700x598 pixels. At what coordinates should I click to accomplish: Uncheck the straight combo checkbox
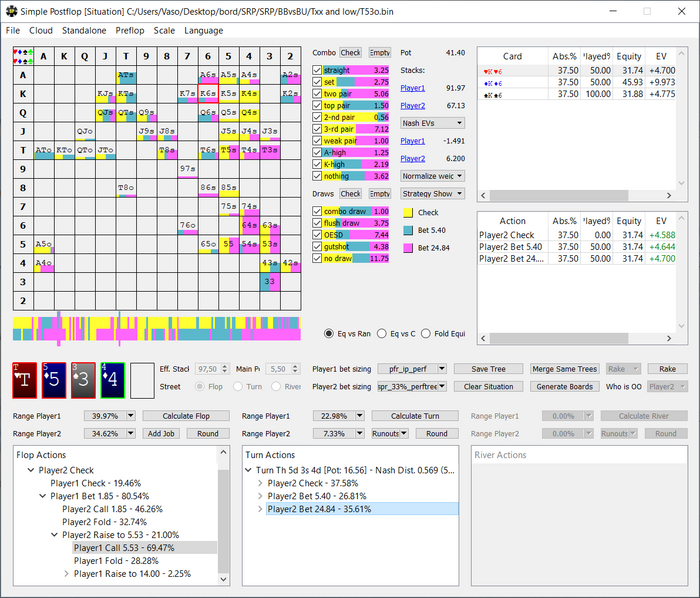(x=318, y=71)
